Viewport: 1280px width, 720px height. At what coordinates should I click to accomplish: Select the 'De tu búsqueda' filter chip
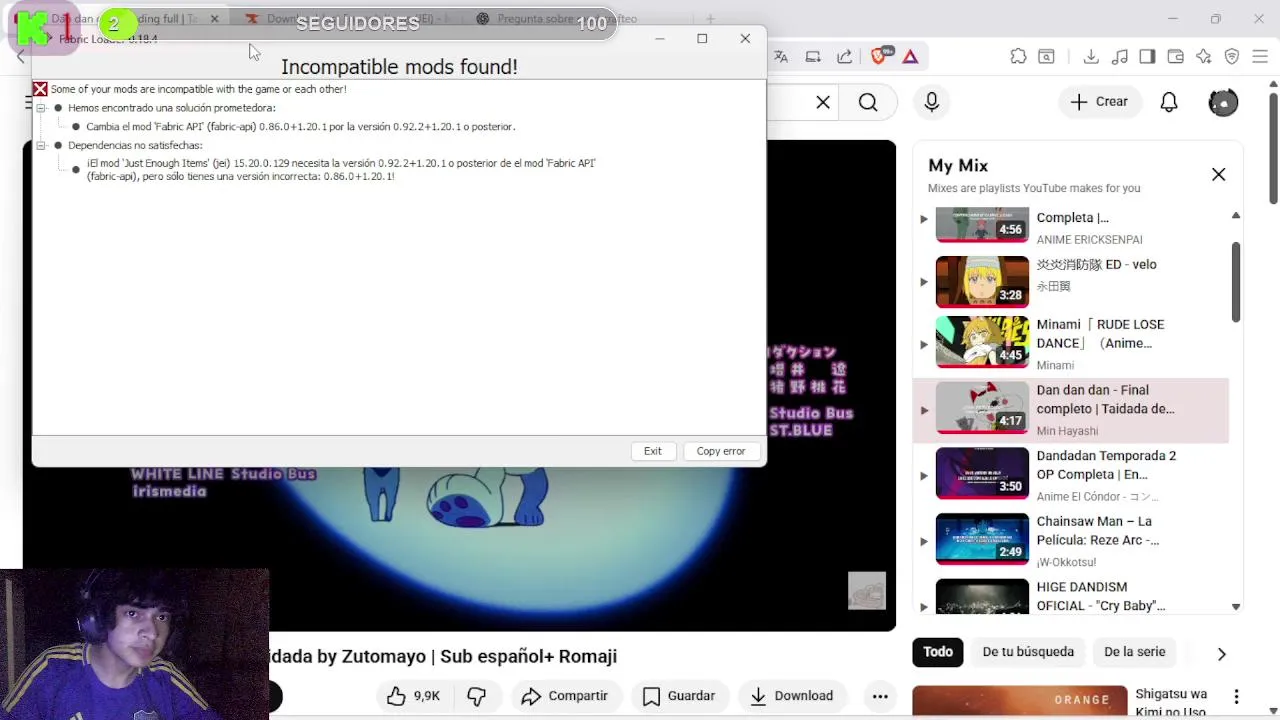[1028, 652]
